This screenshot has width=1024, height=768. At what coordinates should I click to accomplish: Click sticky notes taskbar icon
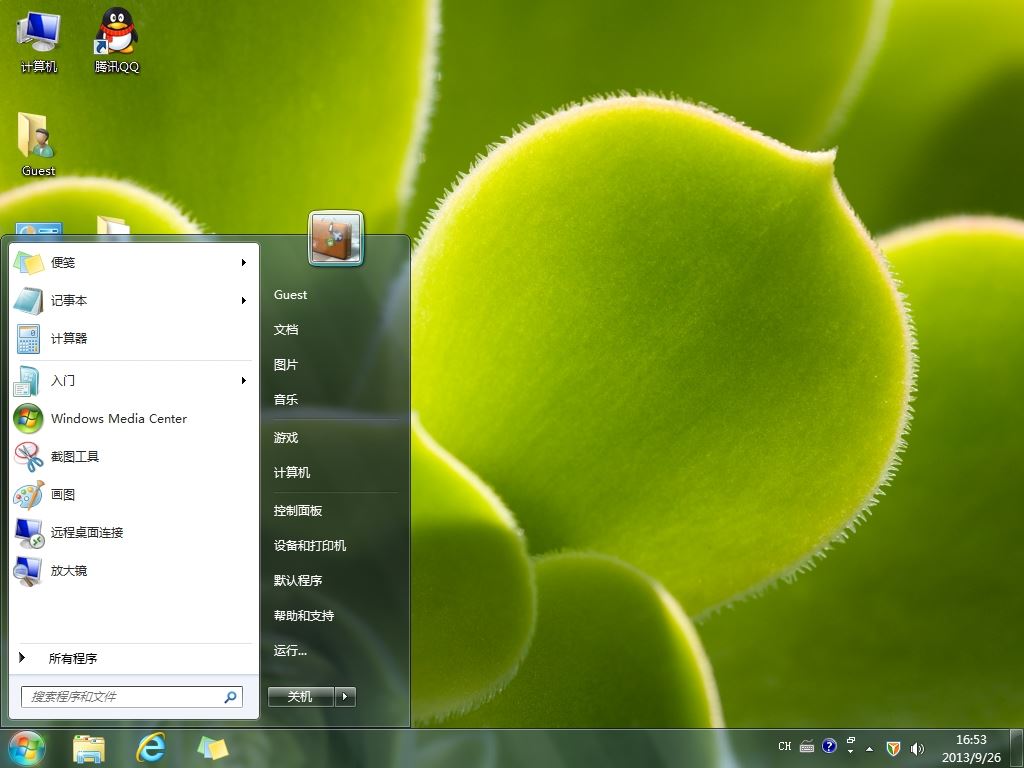[213, 749]
